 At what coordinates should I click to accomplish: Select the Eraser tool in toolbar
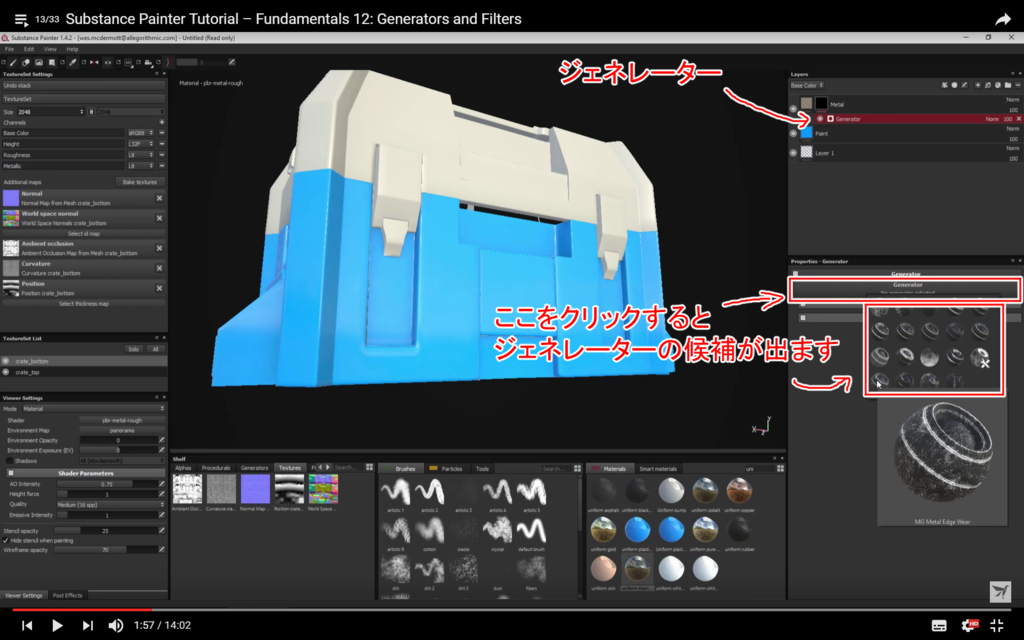[x=25, y=63]
